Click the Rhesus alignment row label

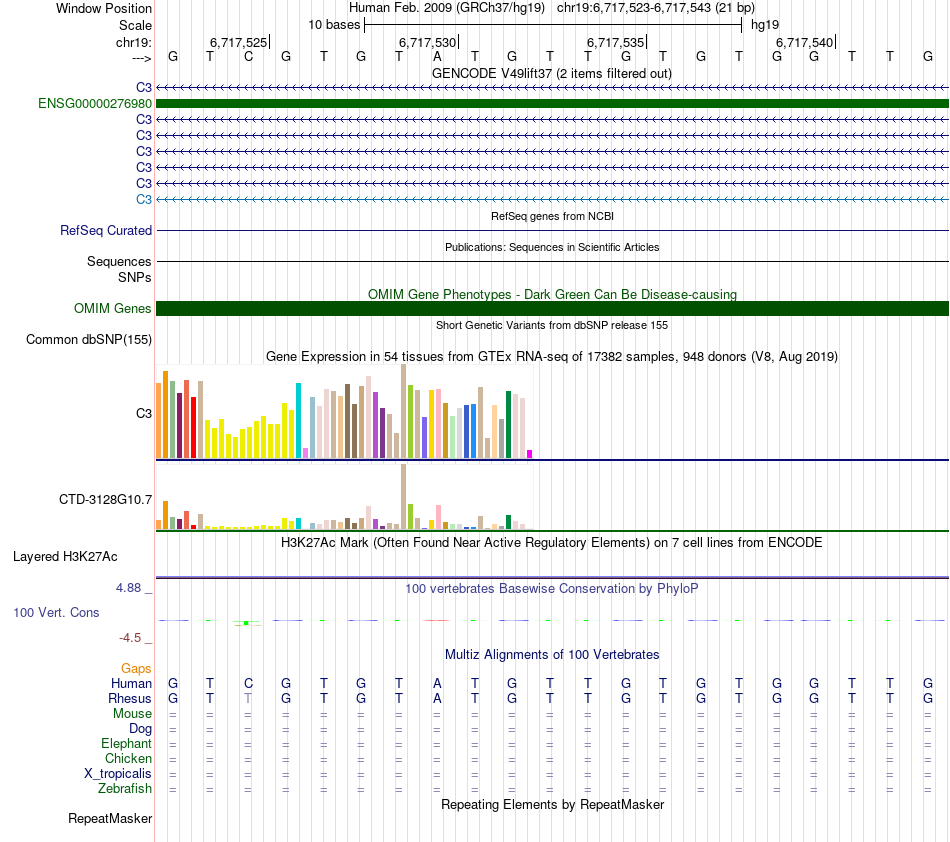pos(130,698)
